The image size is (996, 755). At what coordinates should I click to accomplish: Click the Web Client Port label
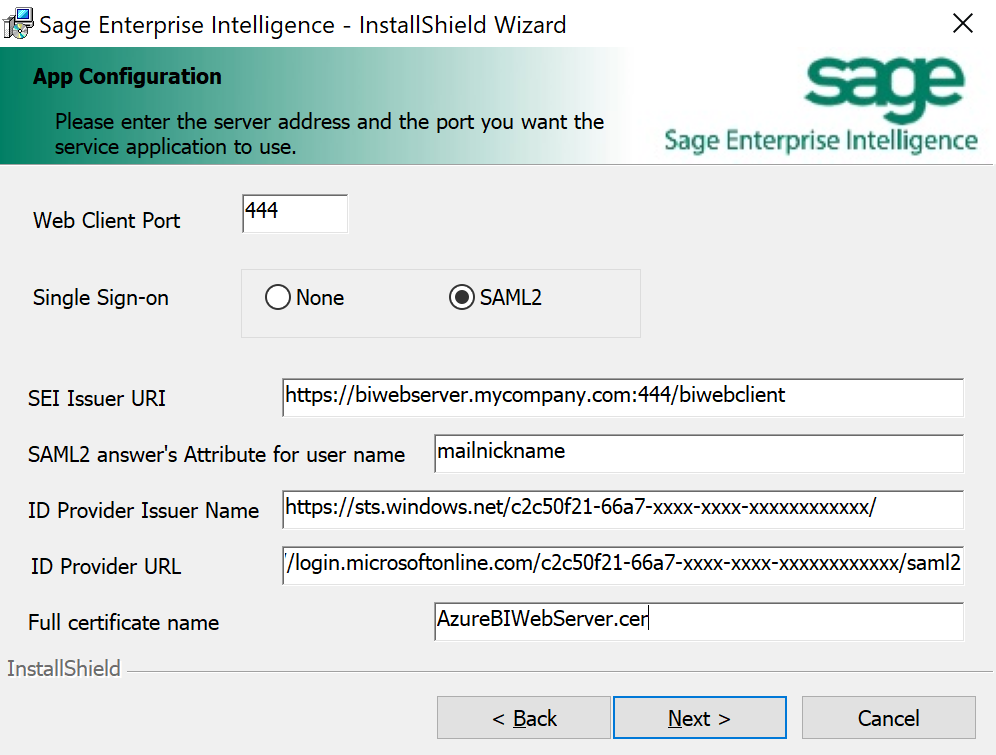coord(107,221)
